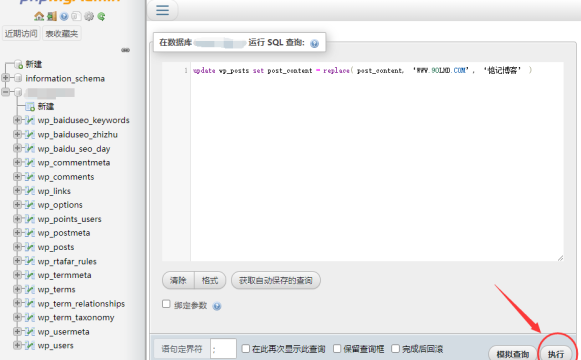Click table icon of wp_points_users

[x=30, y=219]
